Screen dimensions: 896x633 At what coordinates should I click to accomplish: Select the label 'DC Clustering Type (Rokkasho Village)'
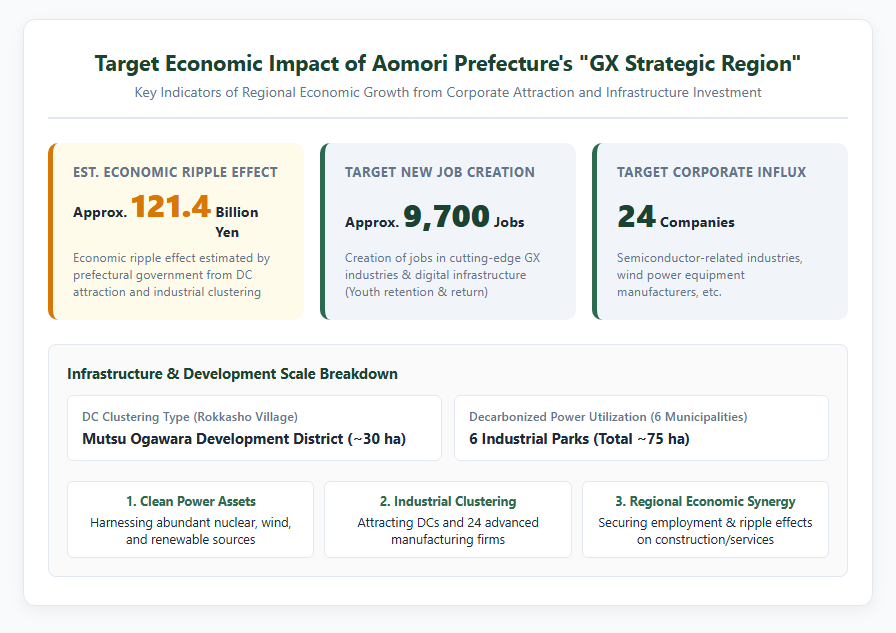click(190, 417)
